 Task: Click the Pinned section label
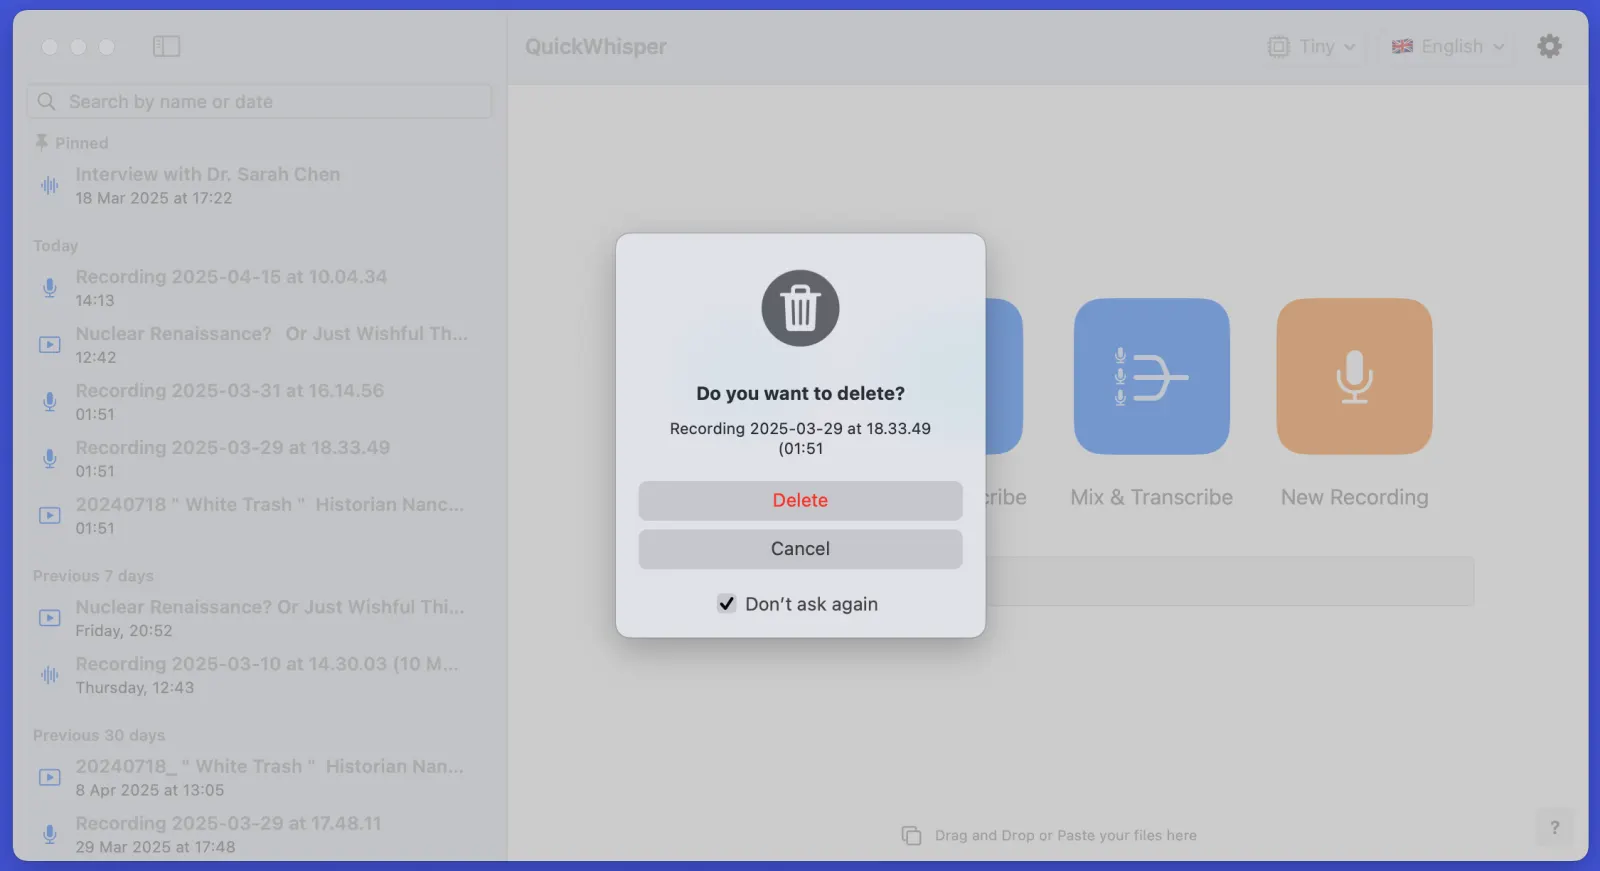click(x=81, y=142)
